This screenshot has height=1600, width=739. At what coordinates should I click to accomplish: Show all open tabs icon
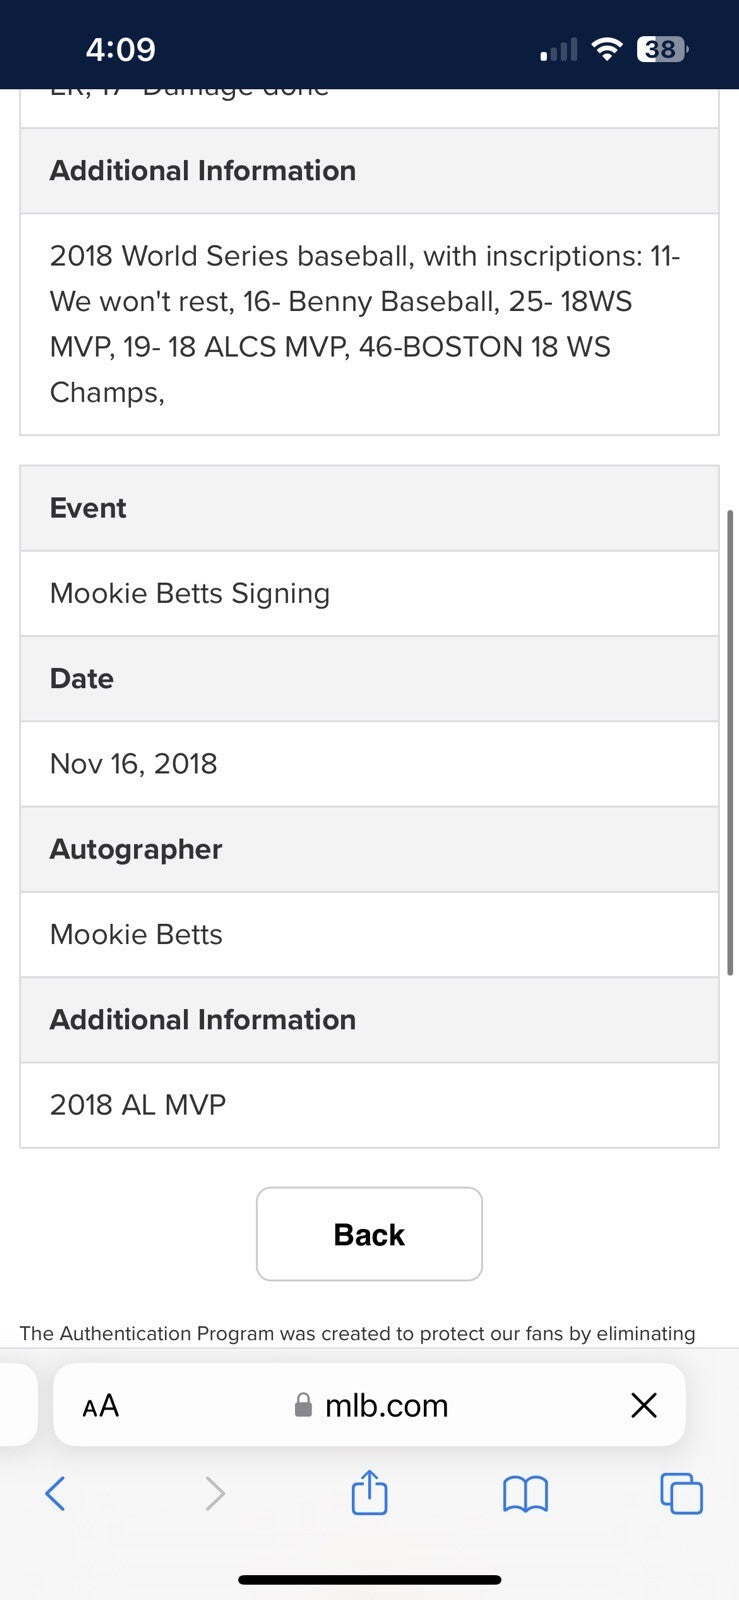(681, 1494)
